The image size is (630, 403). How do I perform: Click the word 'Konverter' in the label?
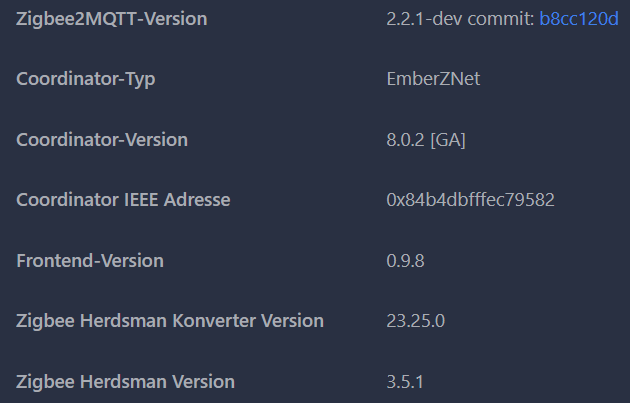tap(214, 321)
